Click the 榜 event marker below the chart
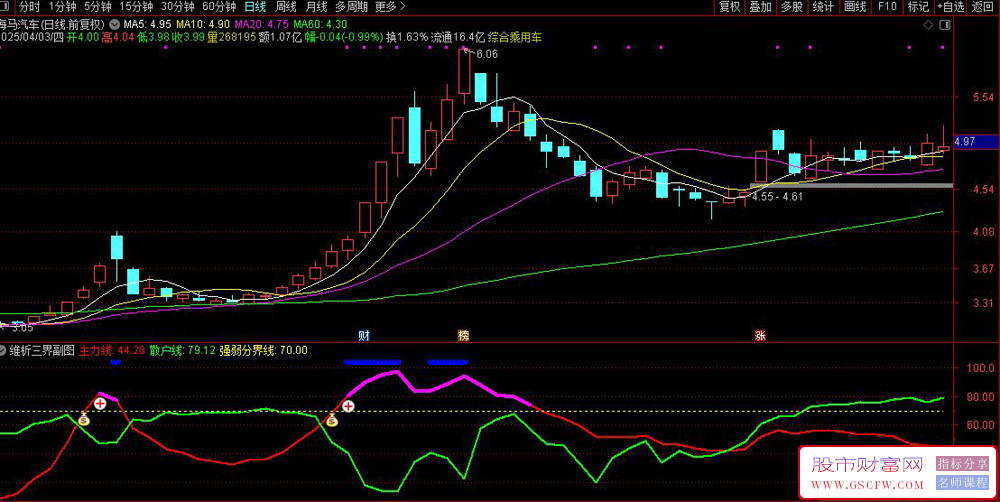The width and height of the screenshot is (1000, 502). coord(463,336)
